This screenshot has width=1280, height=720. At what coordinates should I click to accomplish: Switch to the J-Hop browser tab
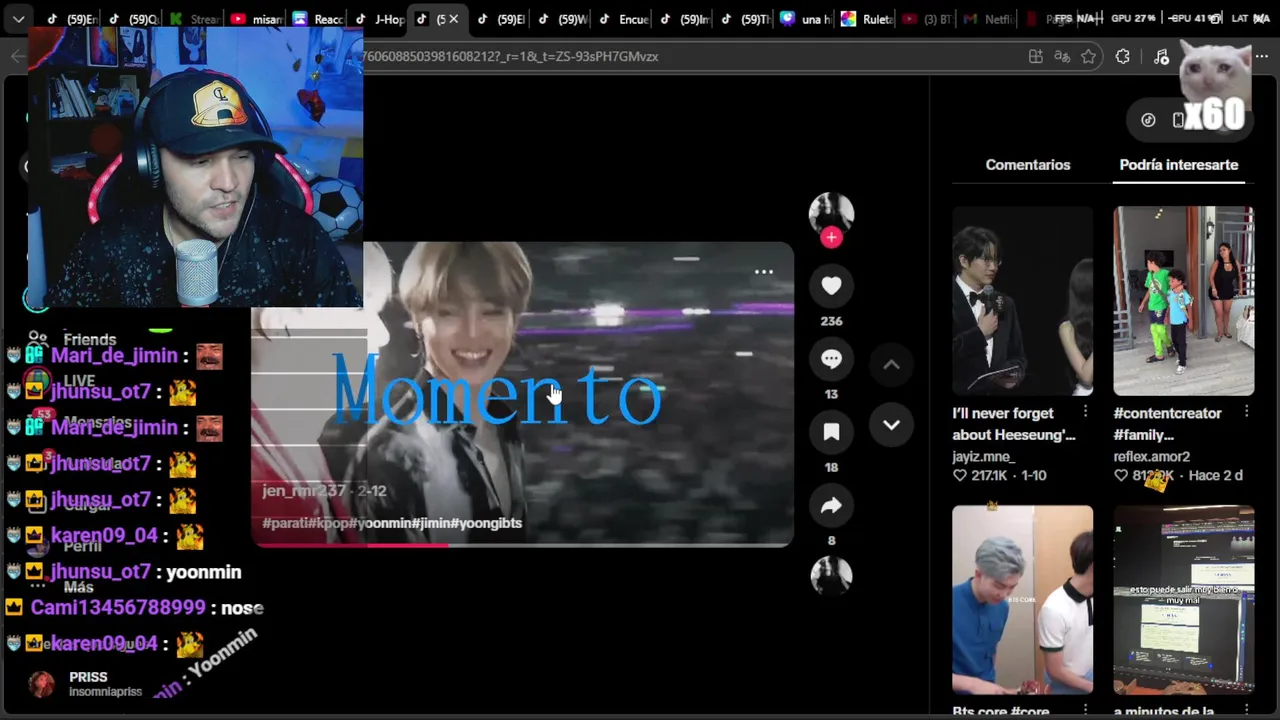coord(379,19)
